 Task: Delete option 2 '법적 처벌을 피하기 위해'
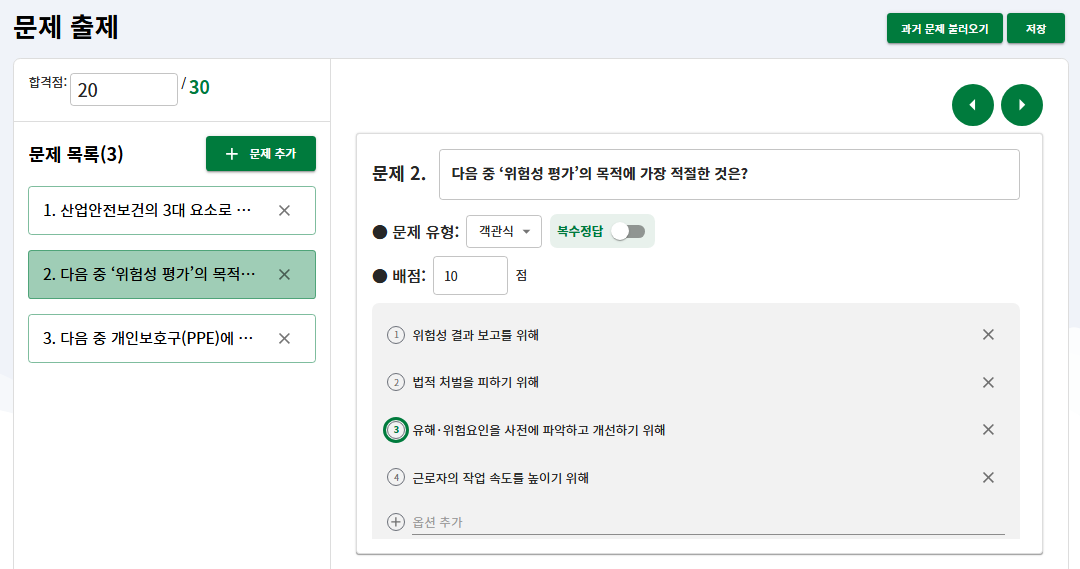(x=988, y=382)
